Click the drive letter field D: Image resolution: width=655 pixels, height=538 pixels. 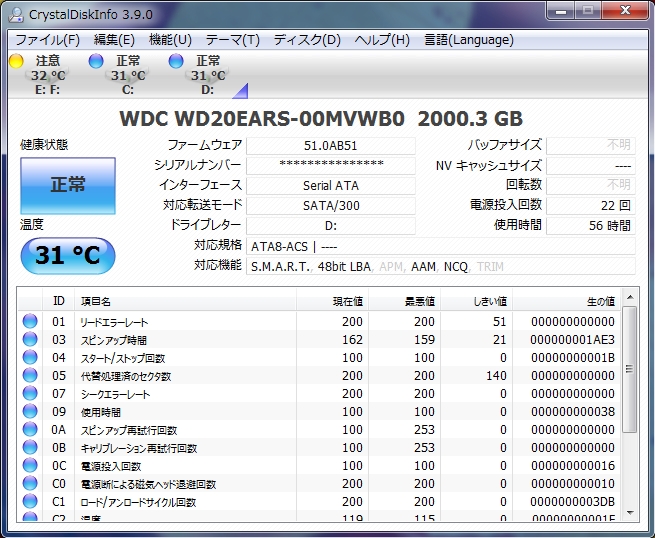(x=331, y=226)
